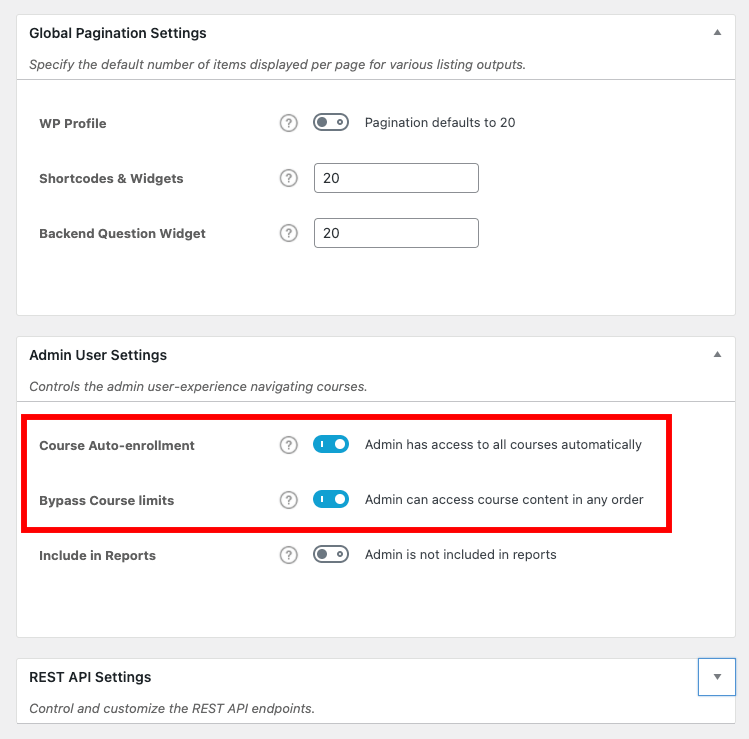Disable the Course Auto-enrollment toggle
749x739 pixels.
click(x=331, y=445)
